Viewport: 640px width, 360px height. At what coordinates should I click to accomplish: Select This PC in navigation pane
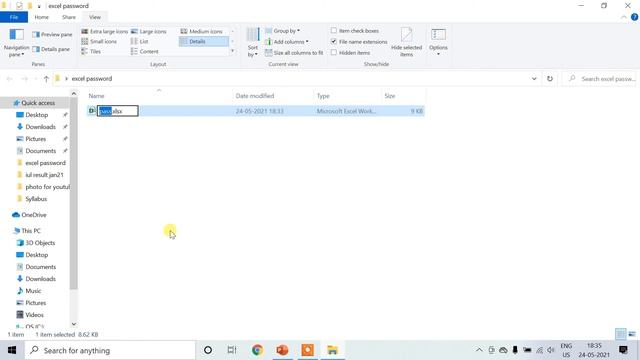click(x=31, y=231)
